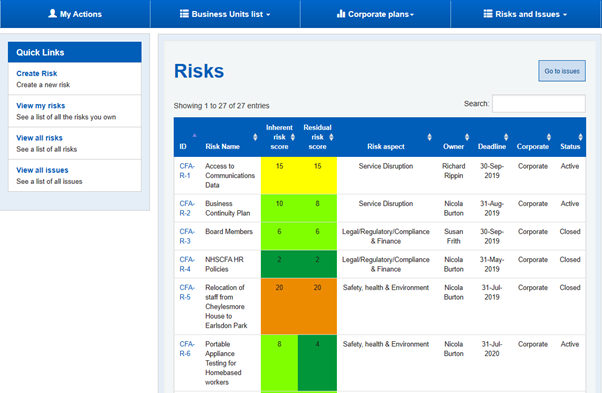This screenshot has height=393, width=602.
Task: Sort by Deadline using its sort arrows
Action: pos(506,137)
